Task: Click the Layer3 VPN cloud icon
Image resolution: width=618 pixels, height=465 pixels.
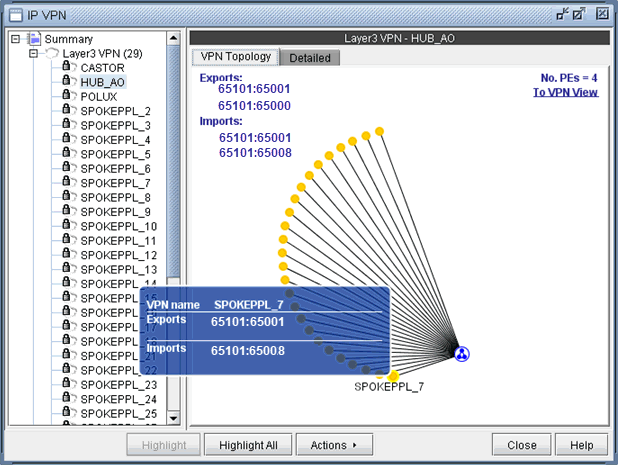Action: coord(51,53)
